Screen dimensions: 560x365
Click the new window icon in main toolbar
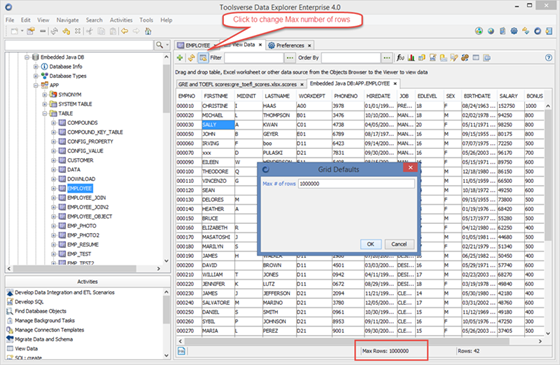14,31
